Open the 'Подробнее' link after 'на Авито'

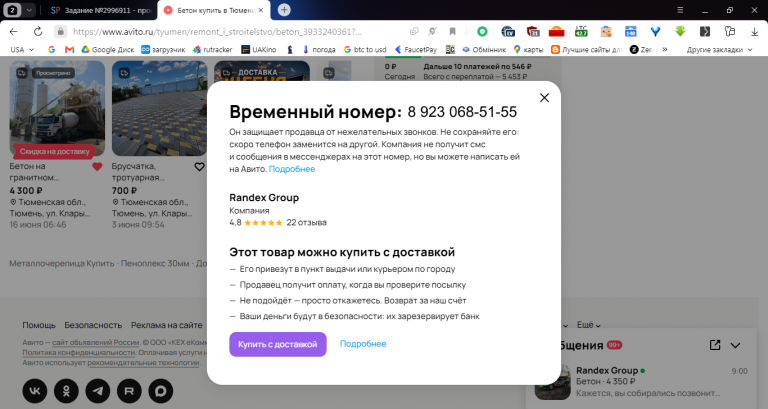click(x=292, y=169)
